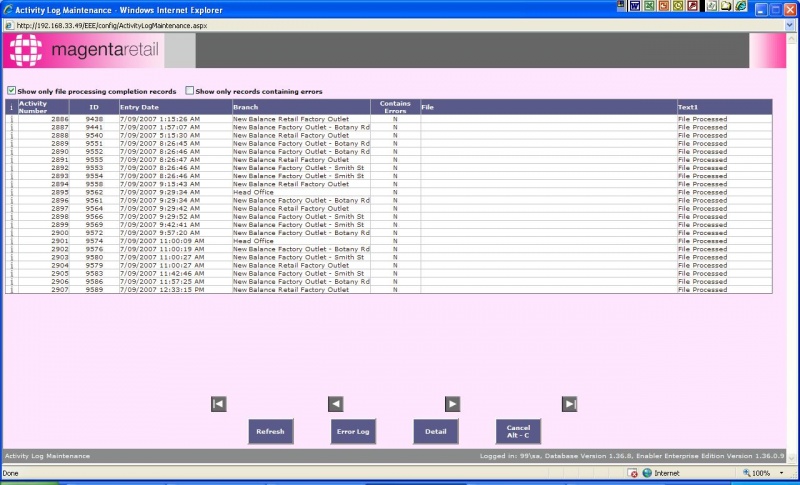Screen dimensions: 800x485
Task: Click the Contains Errors column header
Action: coord(395,107)
